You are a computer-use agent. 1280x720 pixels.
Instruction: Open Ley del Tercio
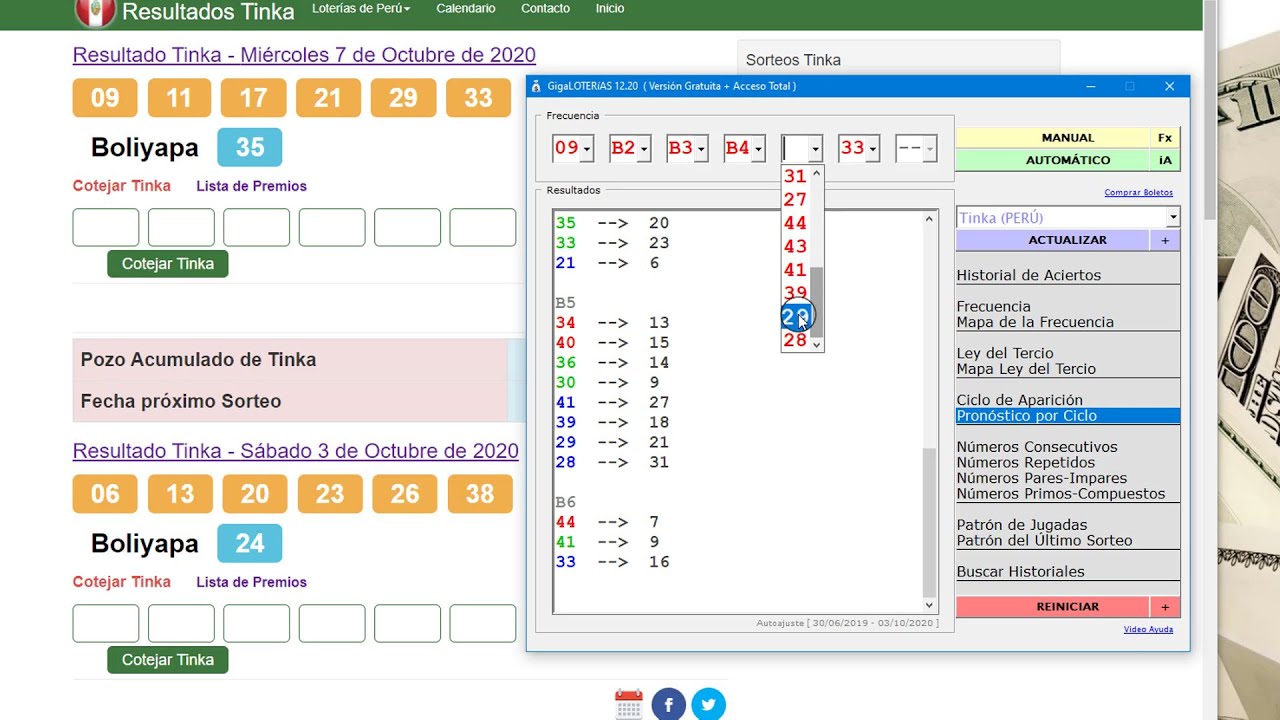pos(1005,353)
